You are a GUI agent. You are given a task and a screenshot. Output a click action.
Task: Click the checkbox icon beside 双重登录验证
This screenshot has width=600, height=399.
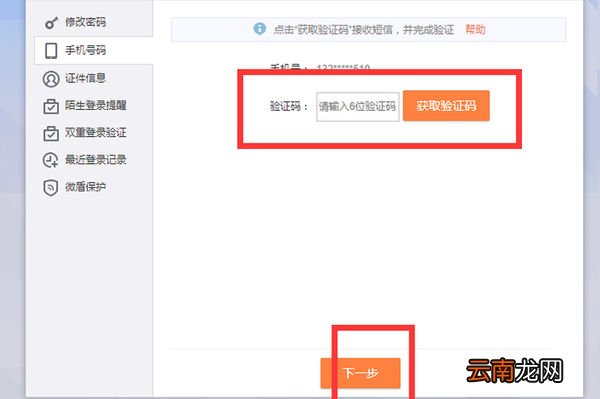pyautogui.click(x=51, y=134)
